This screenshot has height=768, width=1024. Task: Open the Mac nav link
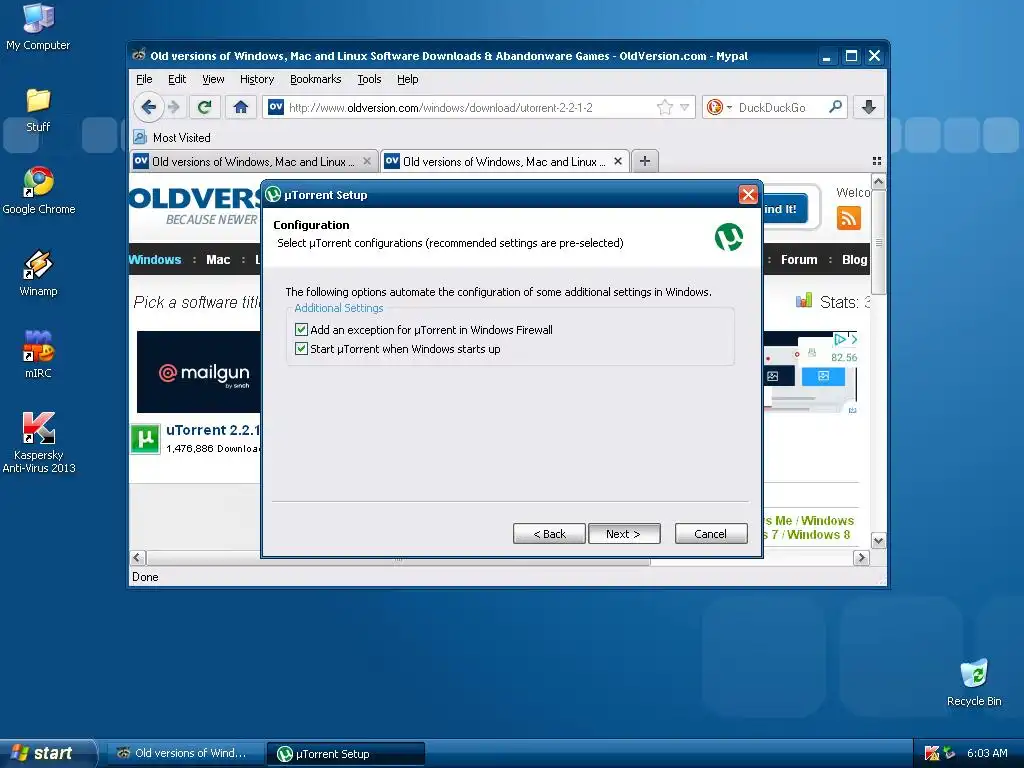(x=218, y=259)
